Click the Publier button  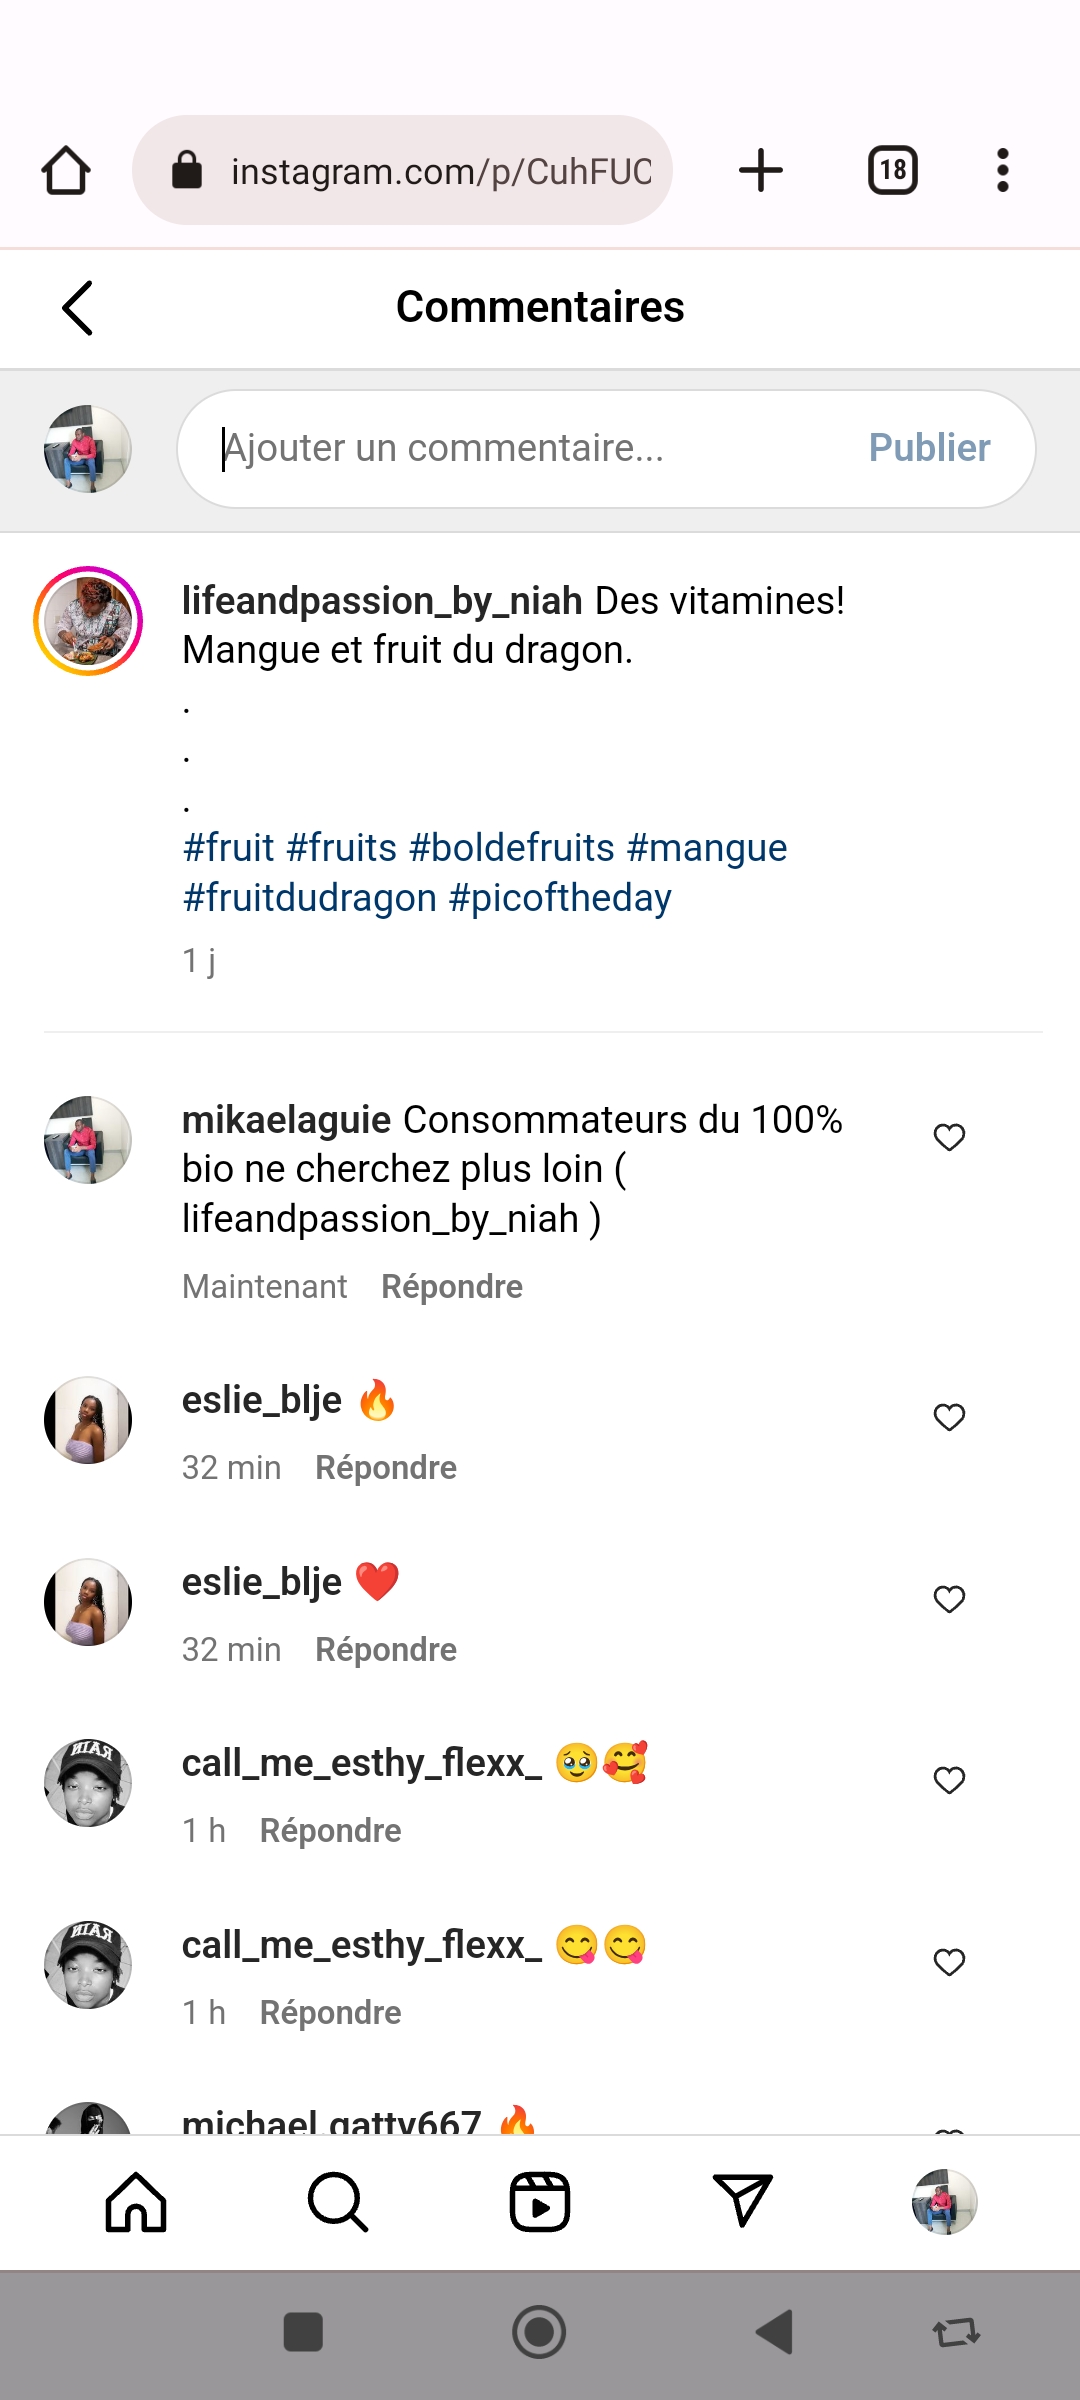point(929,448)
